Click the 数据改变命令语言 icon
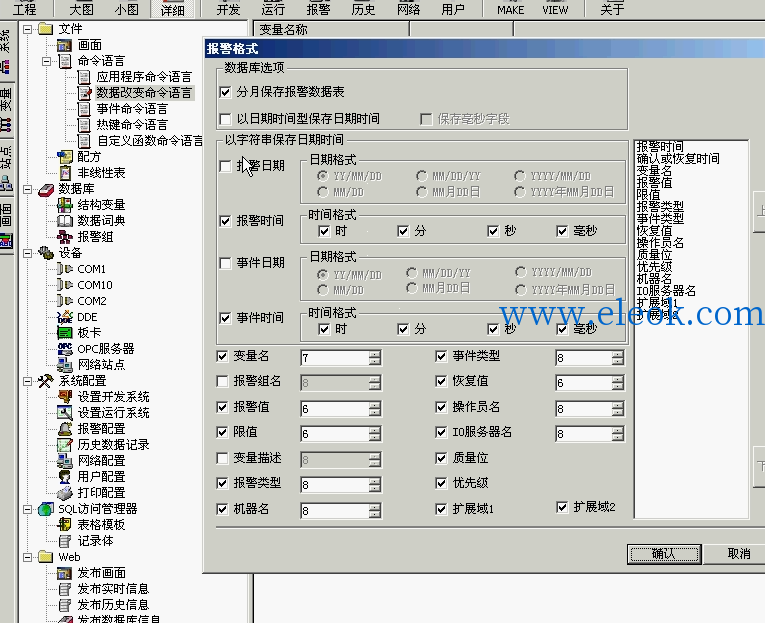 pos(84,93)
